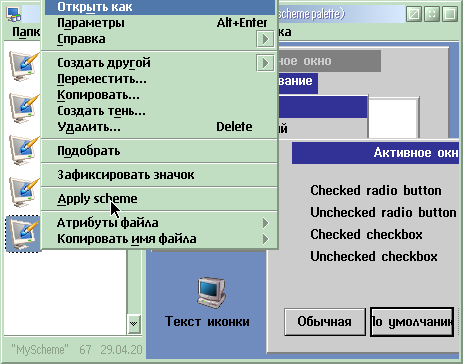
Task: Select Unchecked radio button sample
Action: pyautogui.click(x=383, y=212)
